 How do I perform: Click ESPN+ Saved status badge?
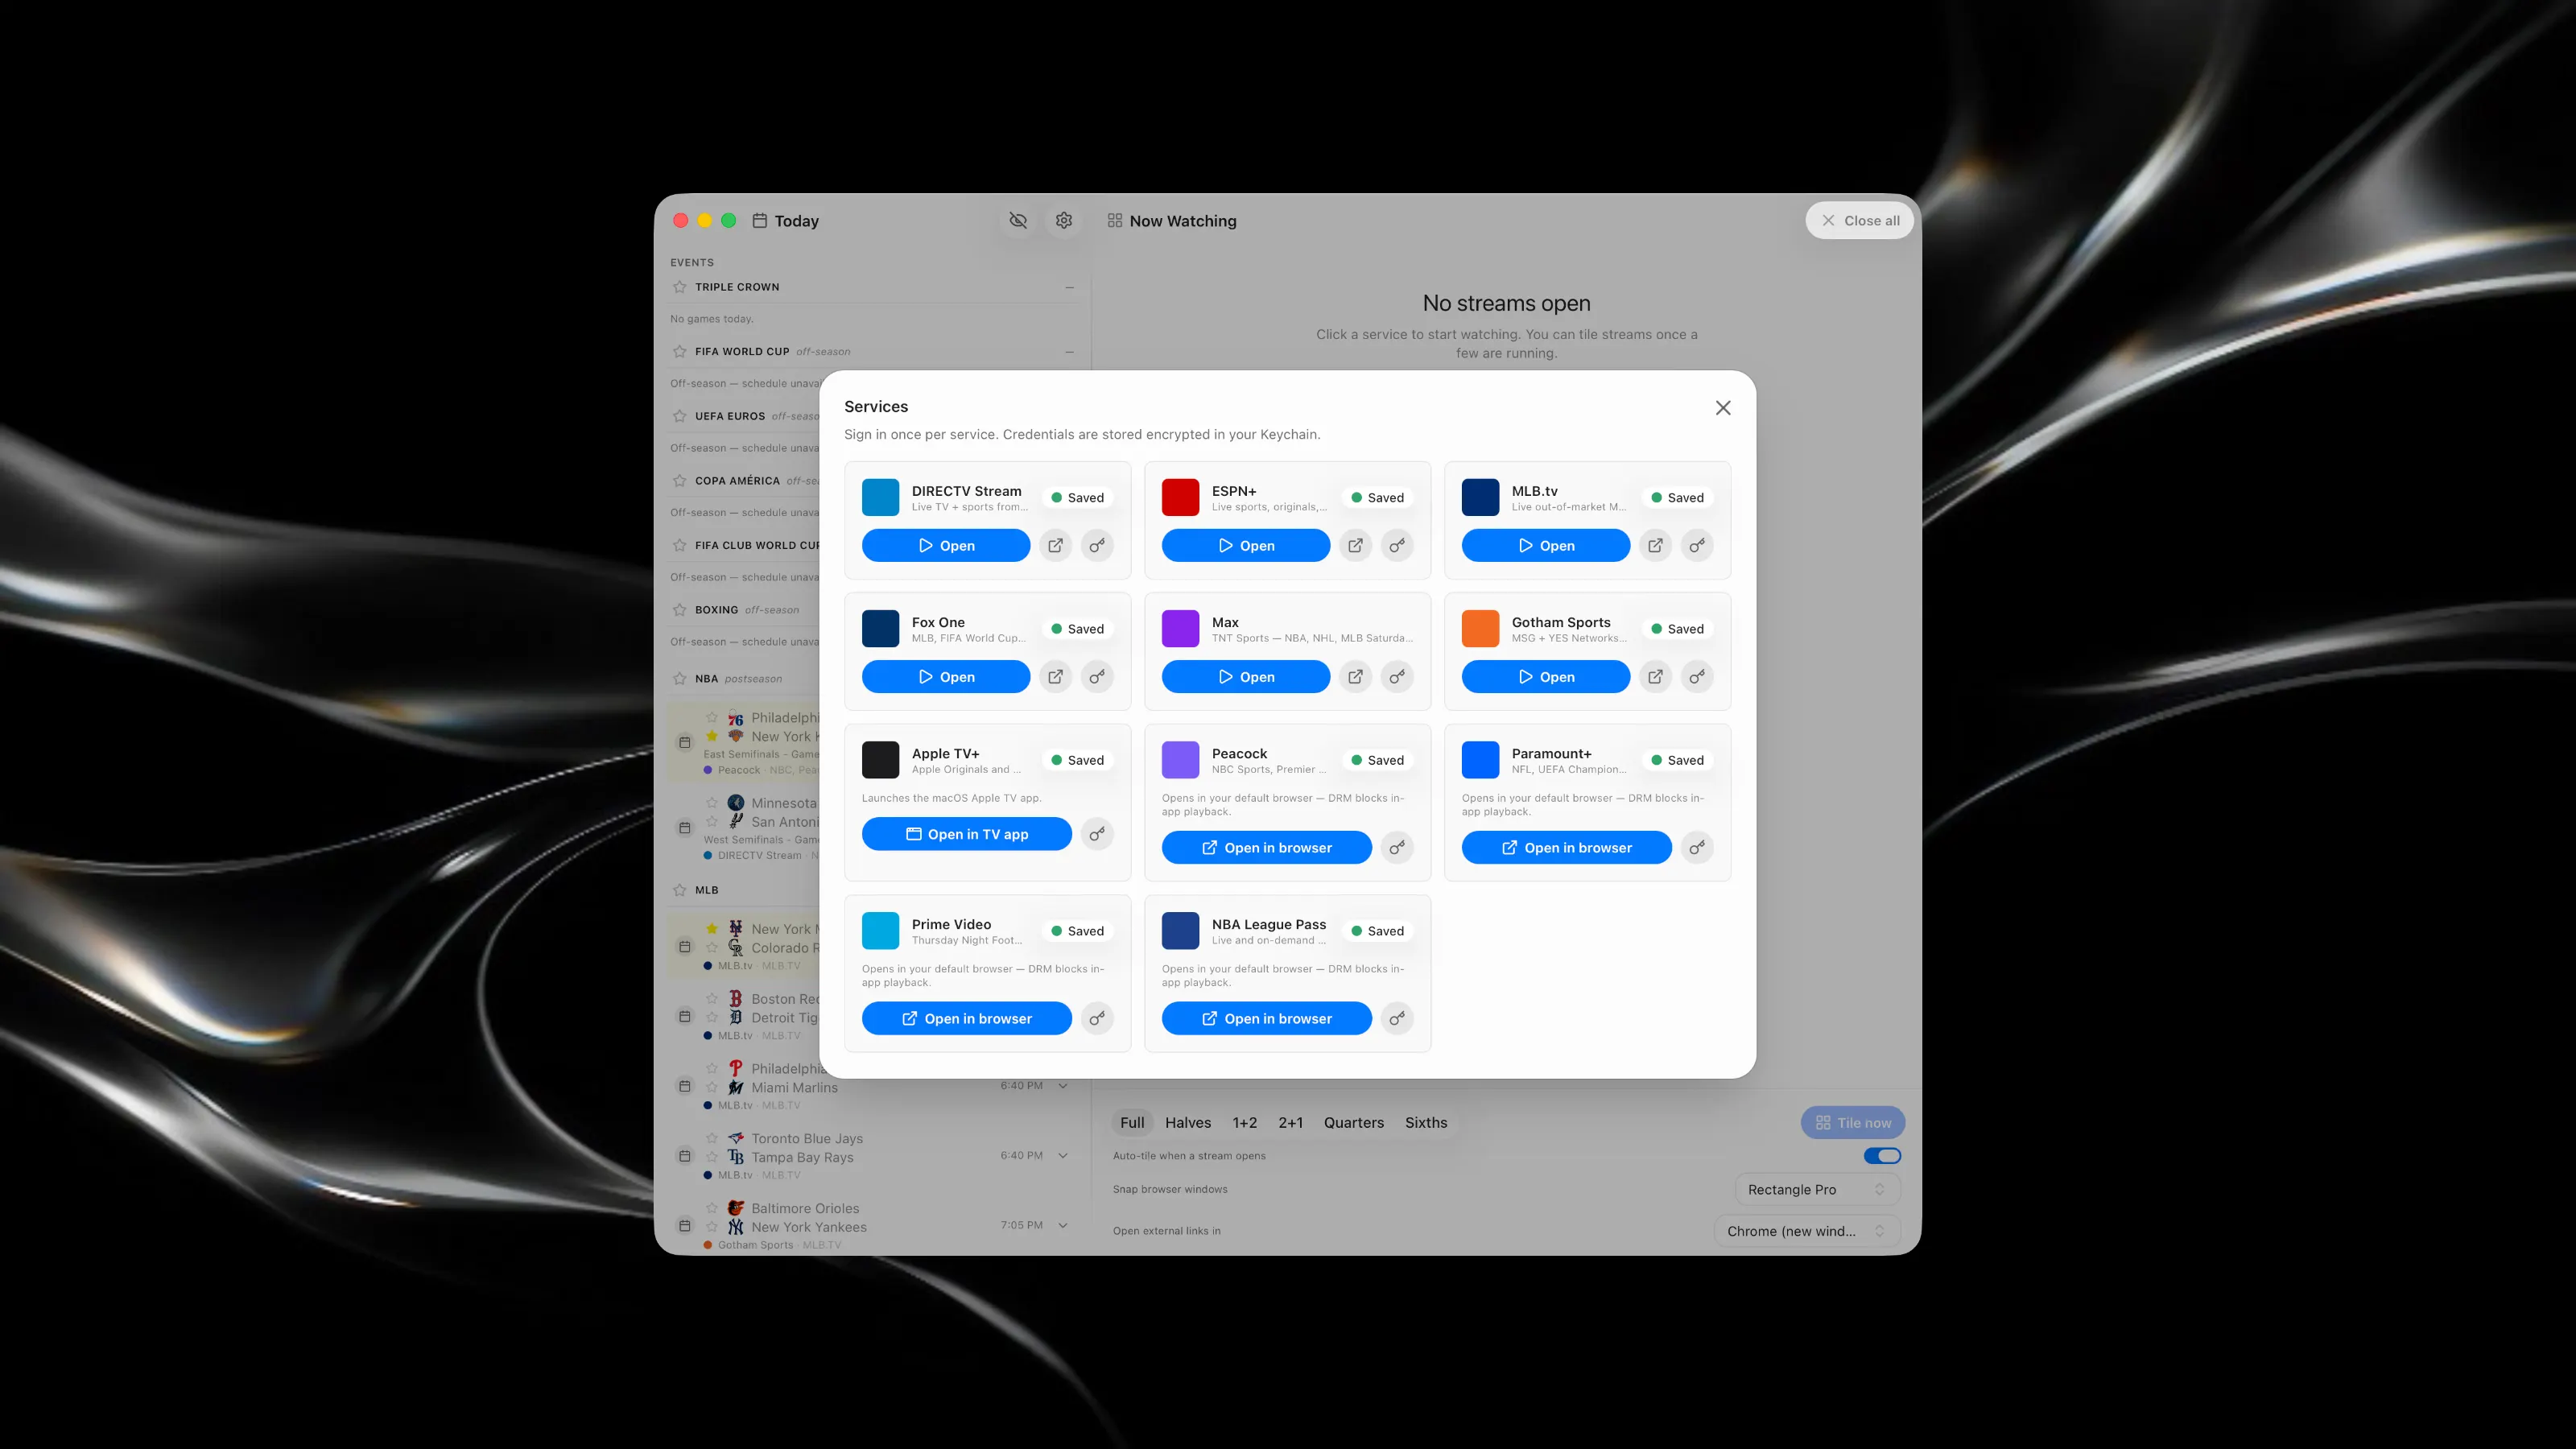[1378, 497]
